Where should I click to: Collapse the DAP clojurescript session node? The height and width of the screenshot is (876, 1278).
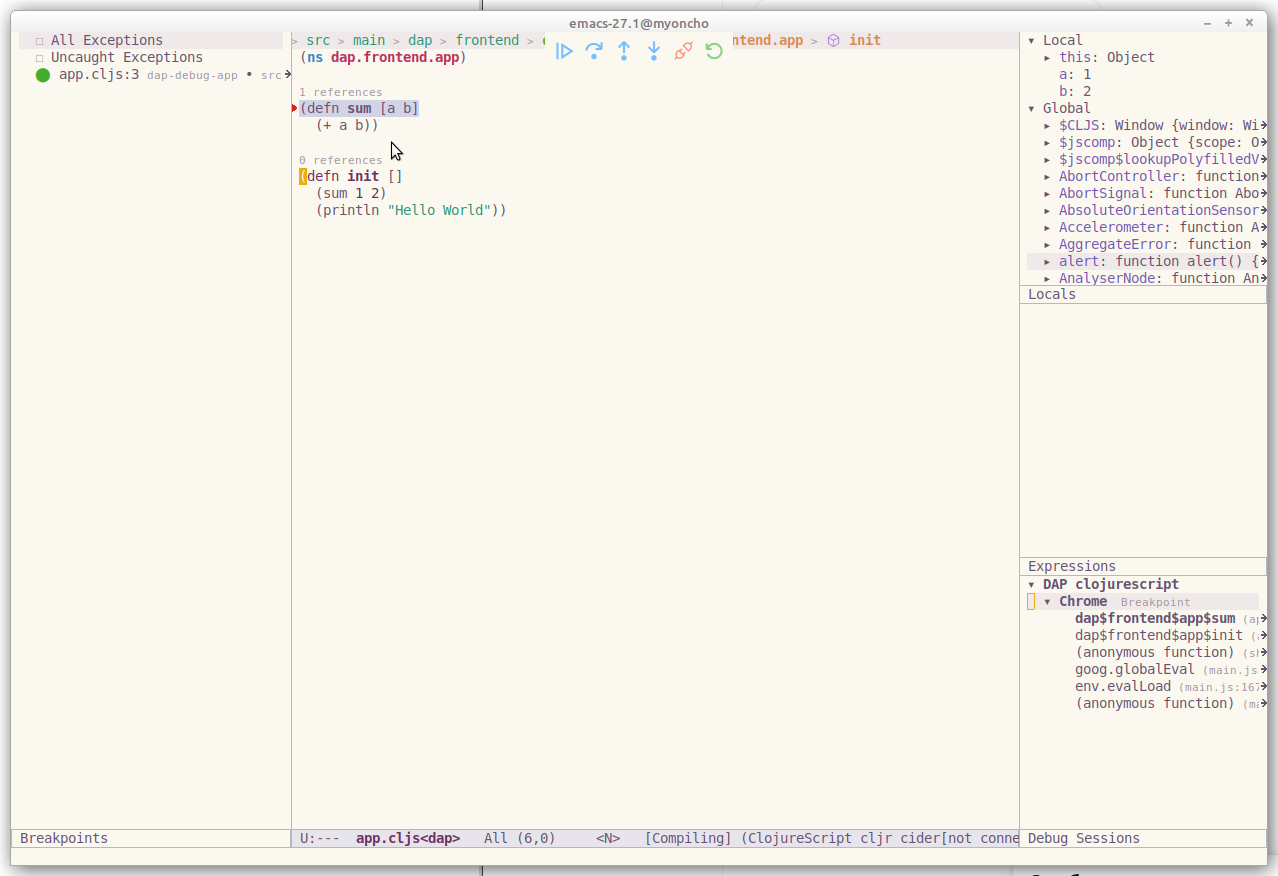coord(1032,585)
